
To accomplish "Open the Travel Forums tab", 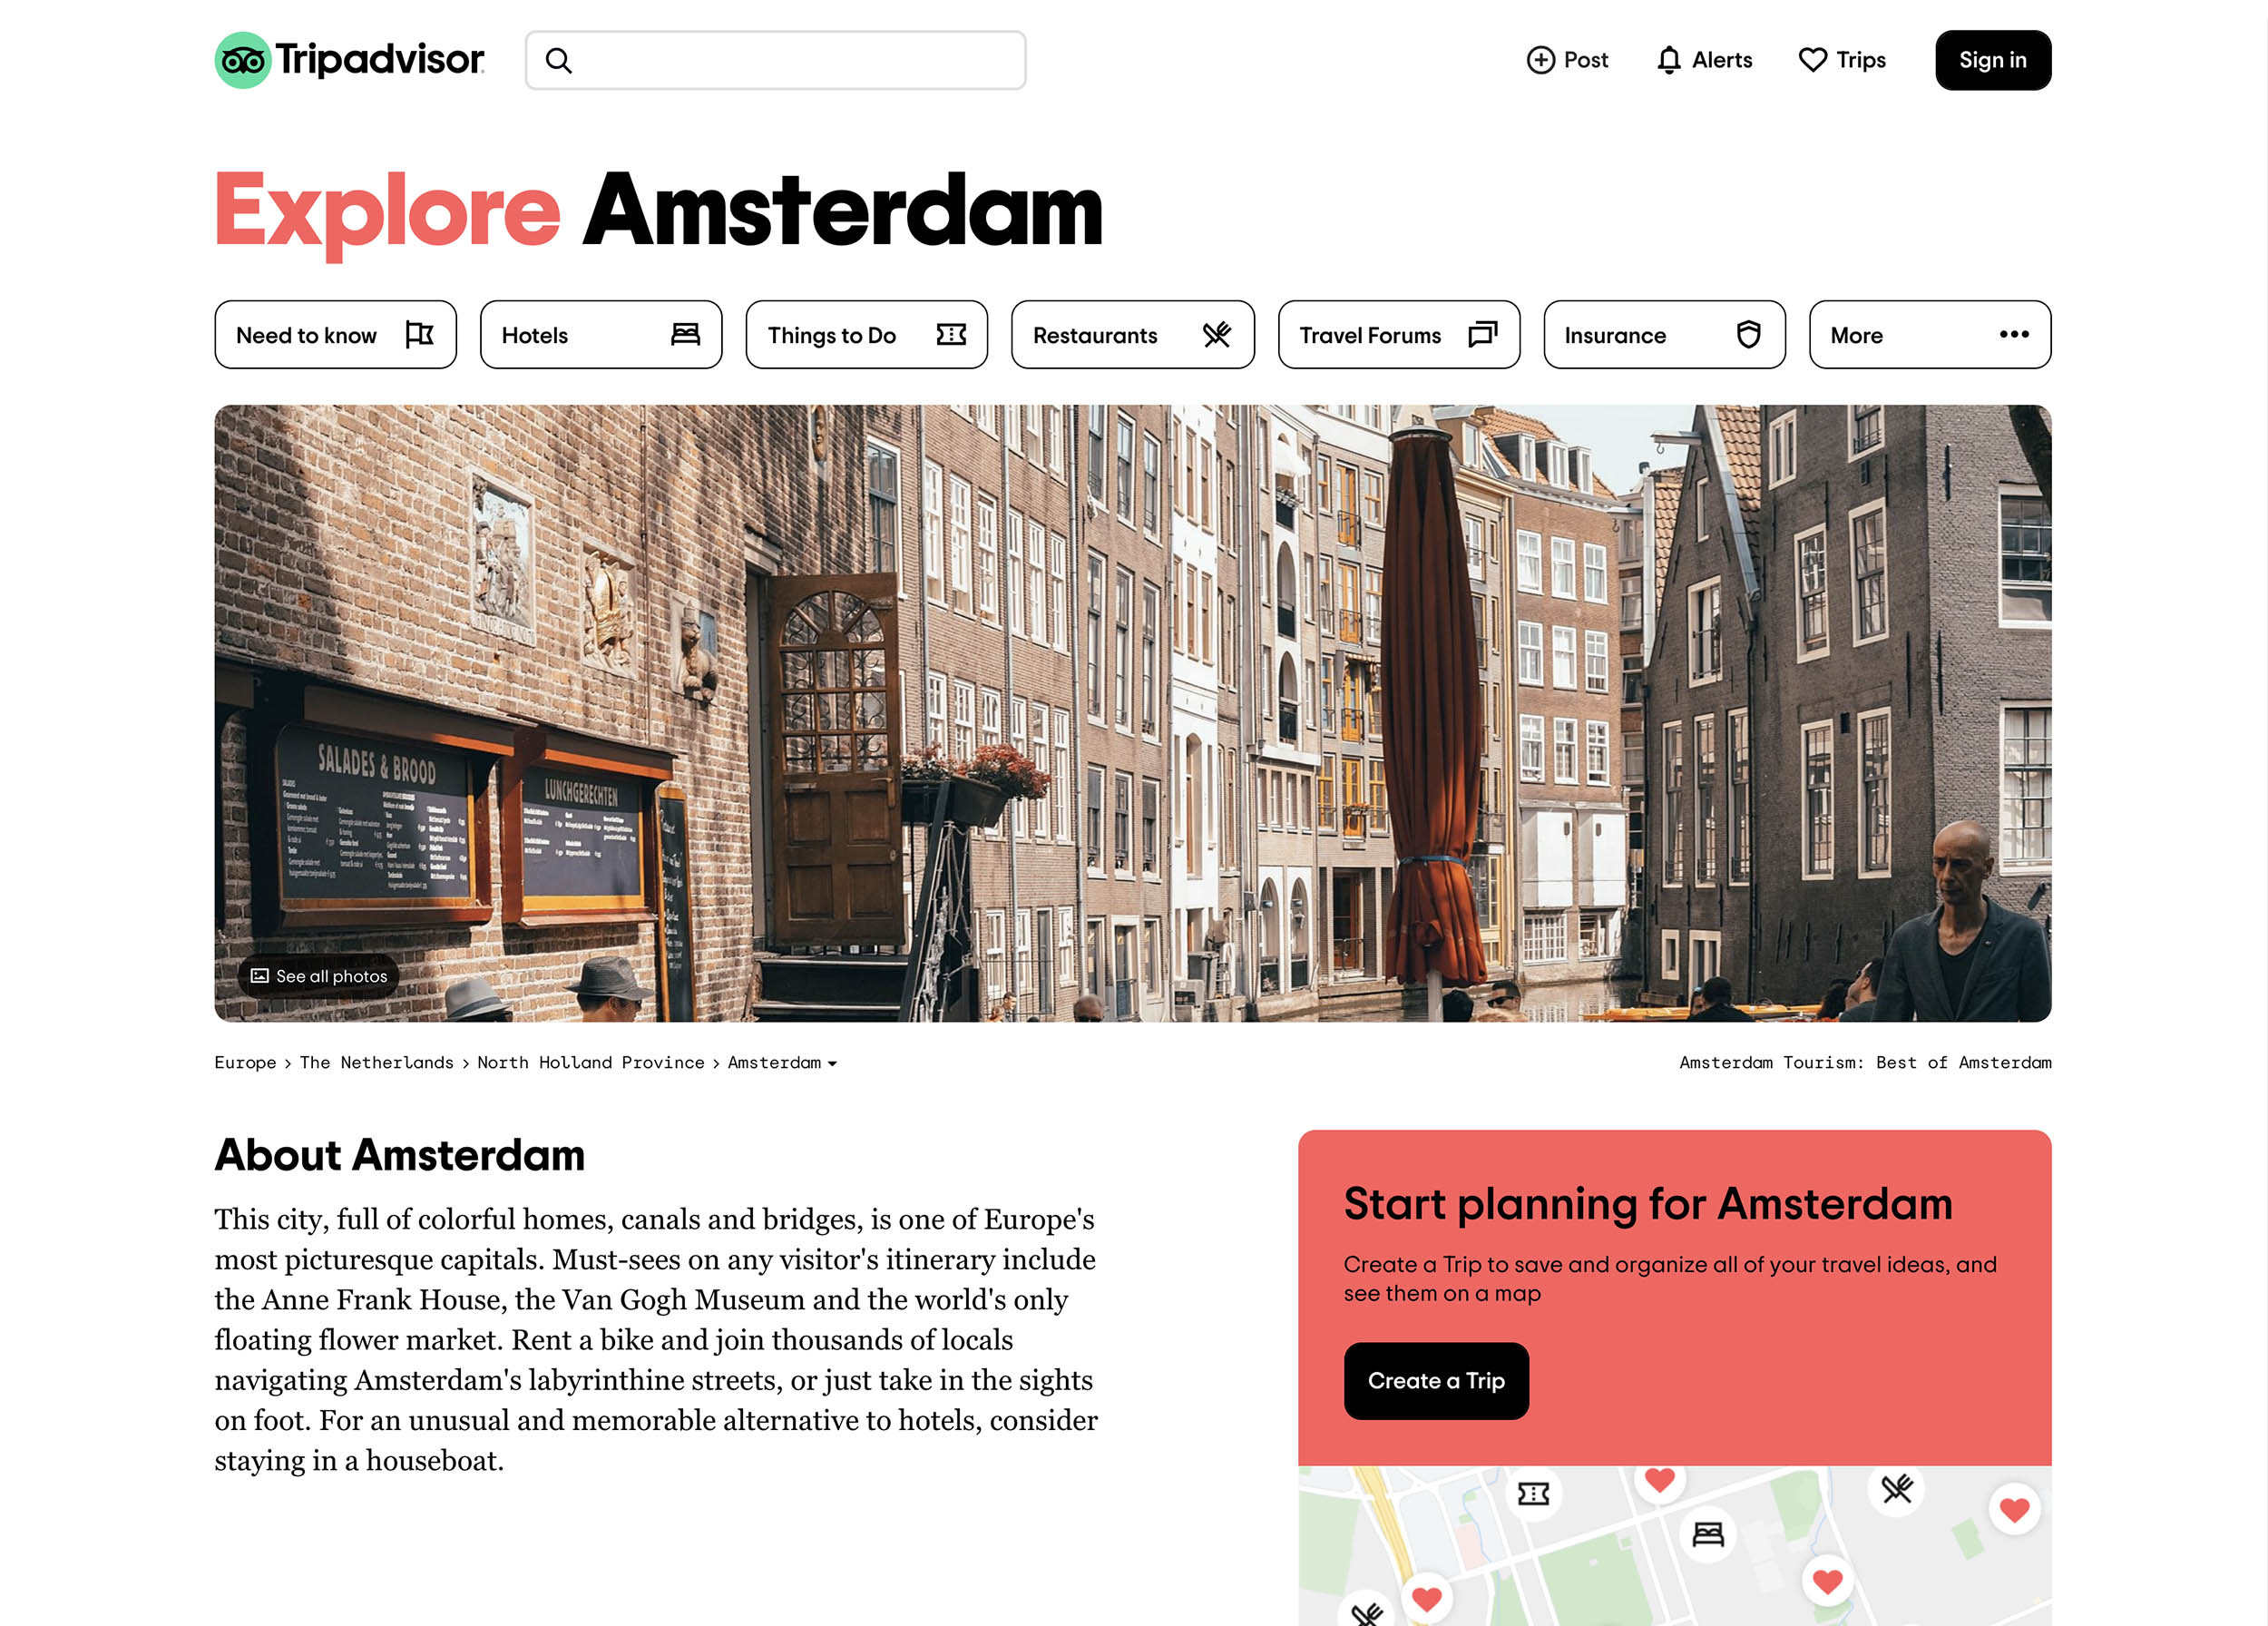I will 1398,335.
